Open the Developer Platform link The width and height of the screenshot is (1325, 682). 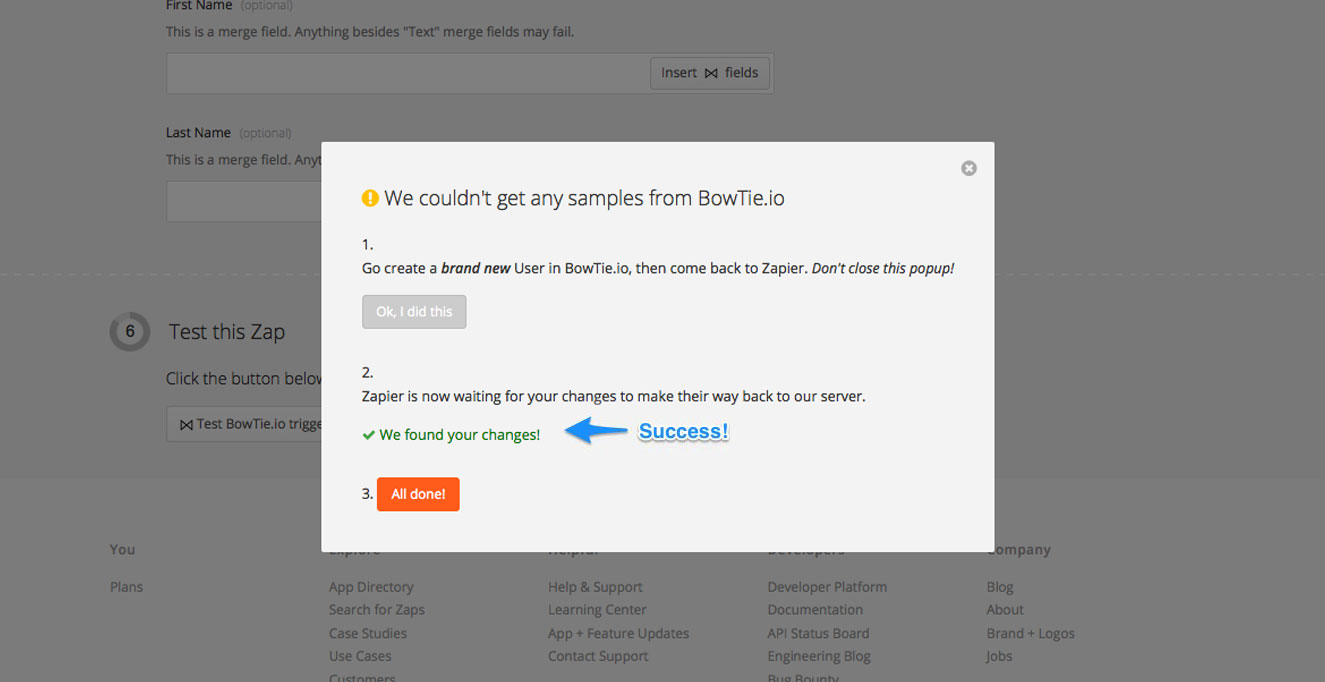pyautogui.click(x=827, y=587)
